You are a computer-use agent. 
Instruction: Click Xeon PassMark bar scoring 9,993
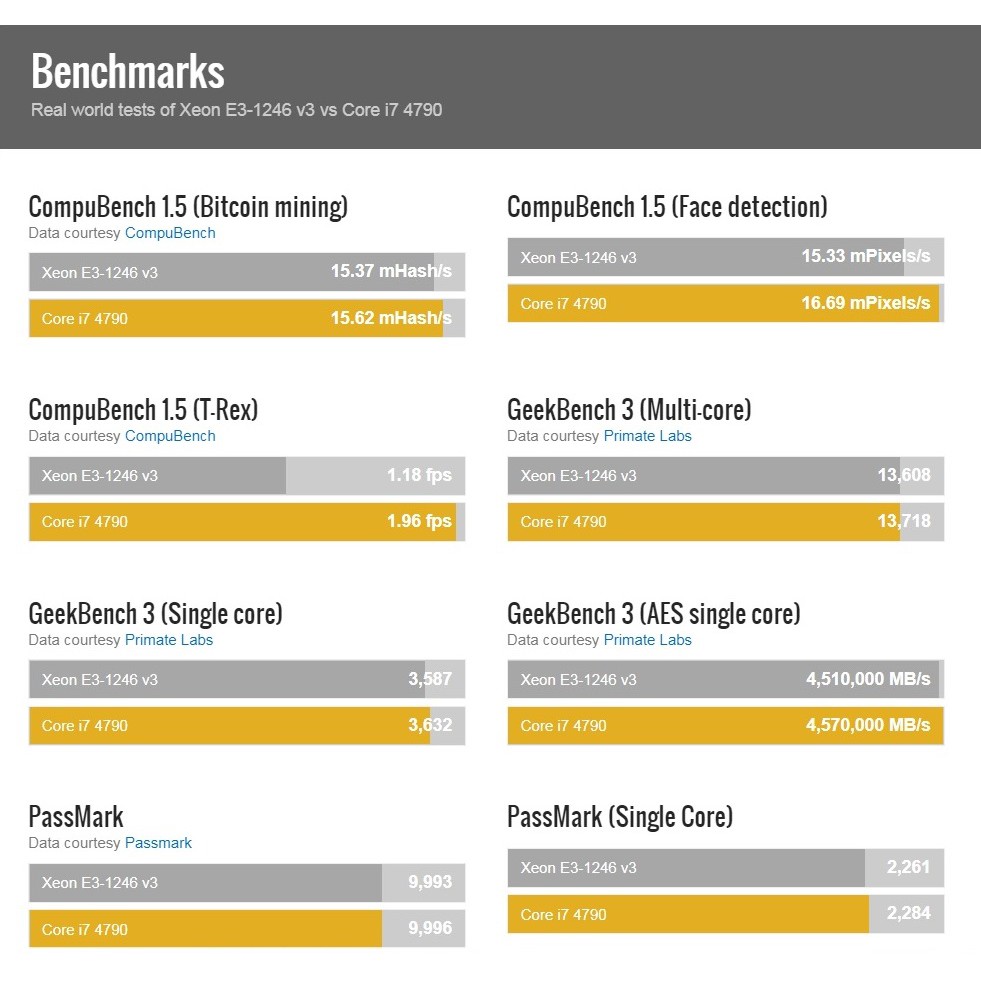[x=246, y=883]
